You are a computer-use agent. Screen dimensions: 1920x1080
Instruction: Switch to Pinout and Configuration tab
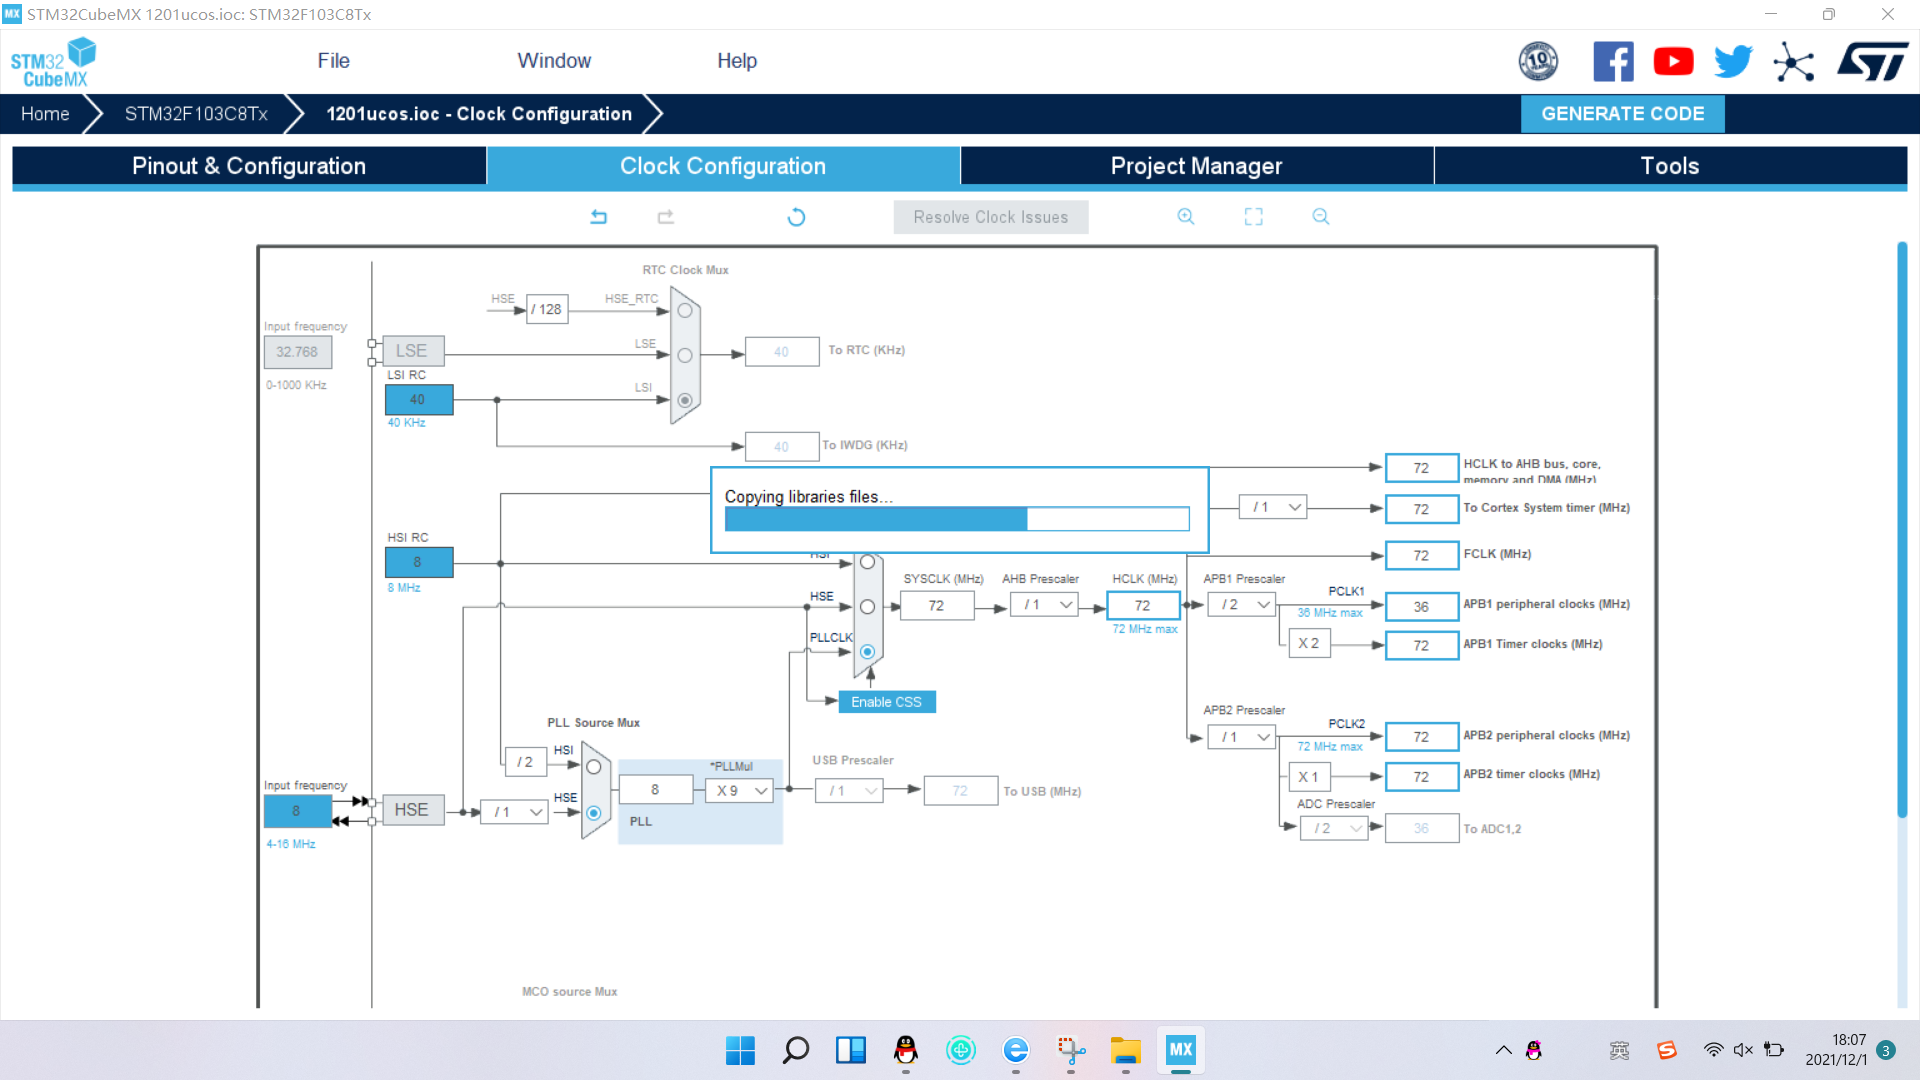click(x=249, y=166)
